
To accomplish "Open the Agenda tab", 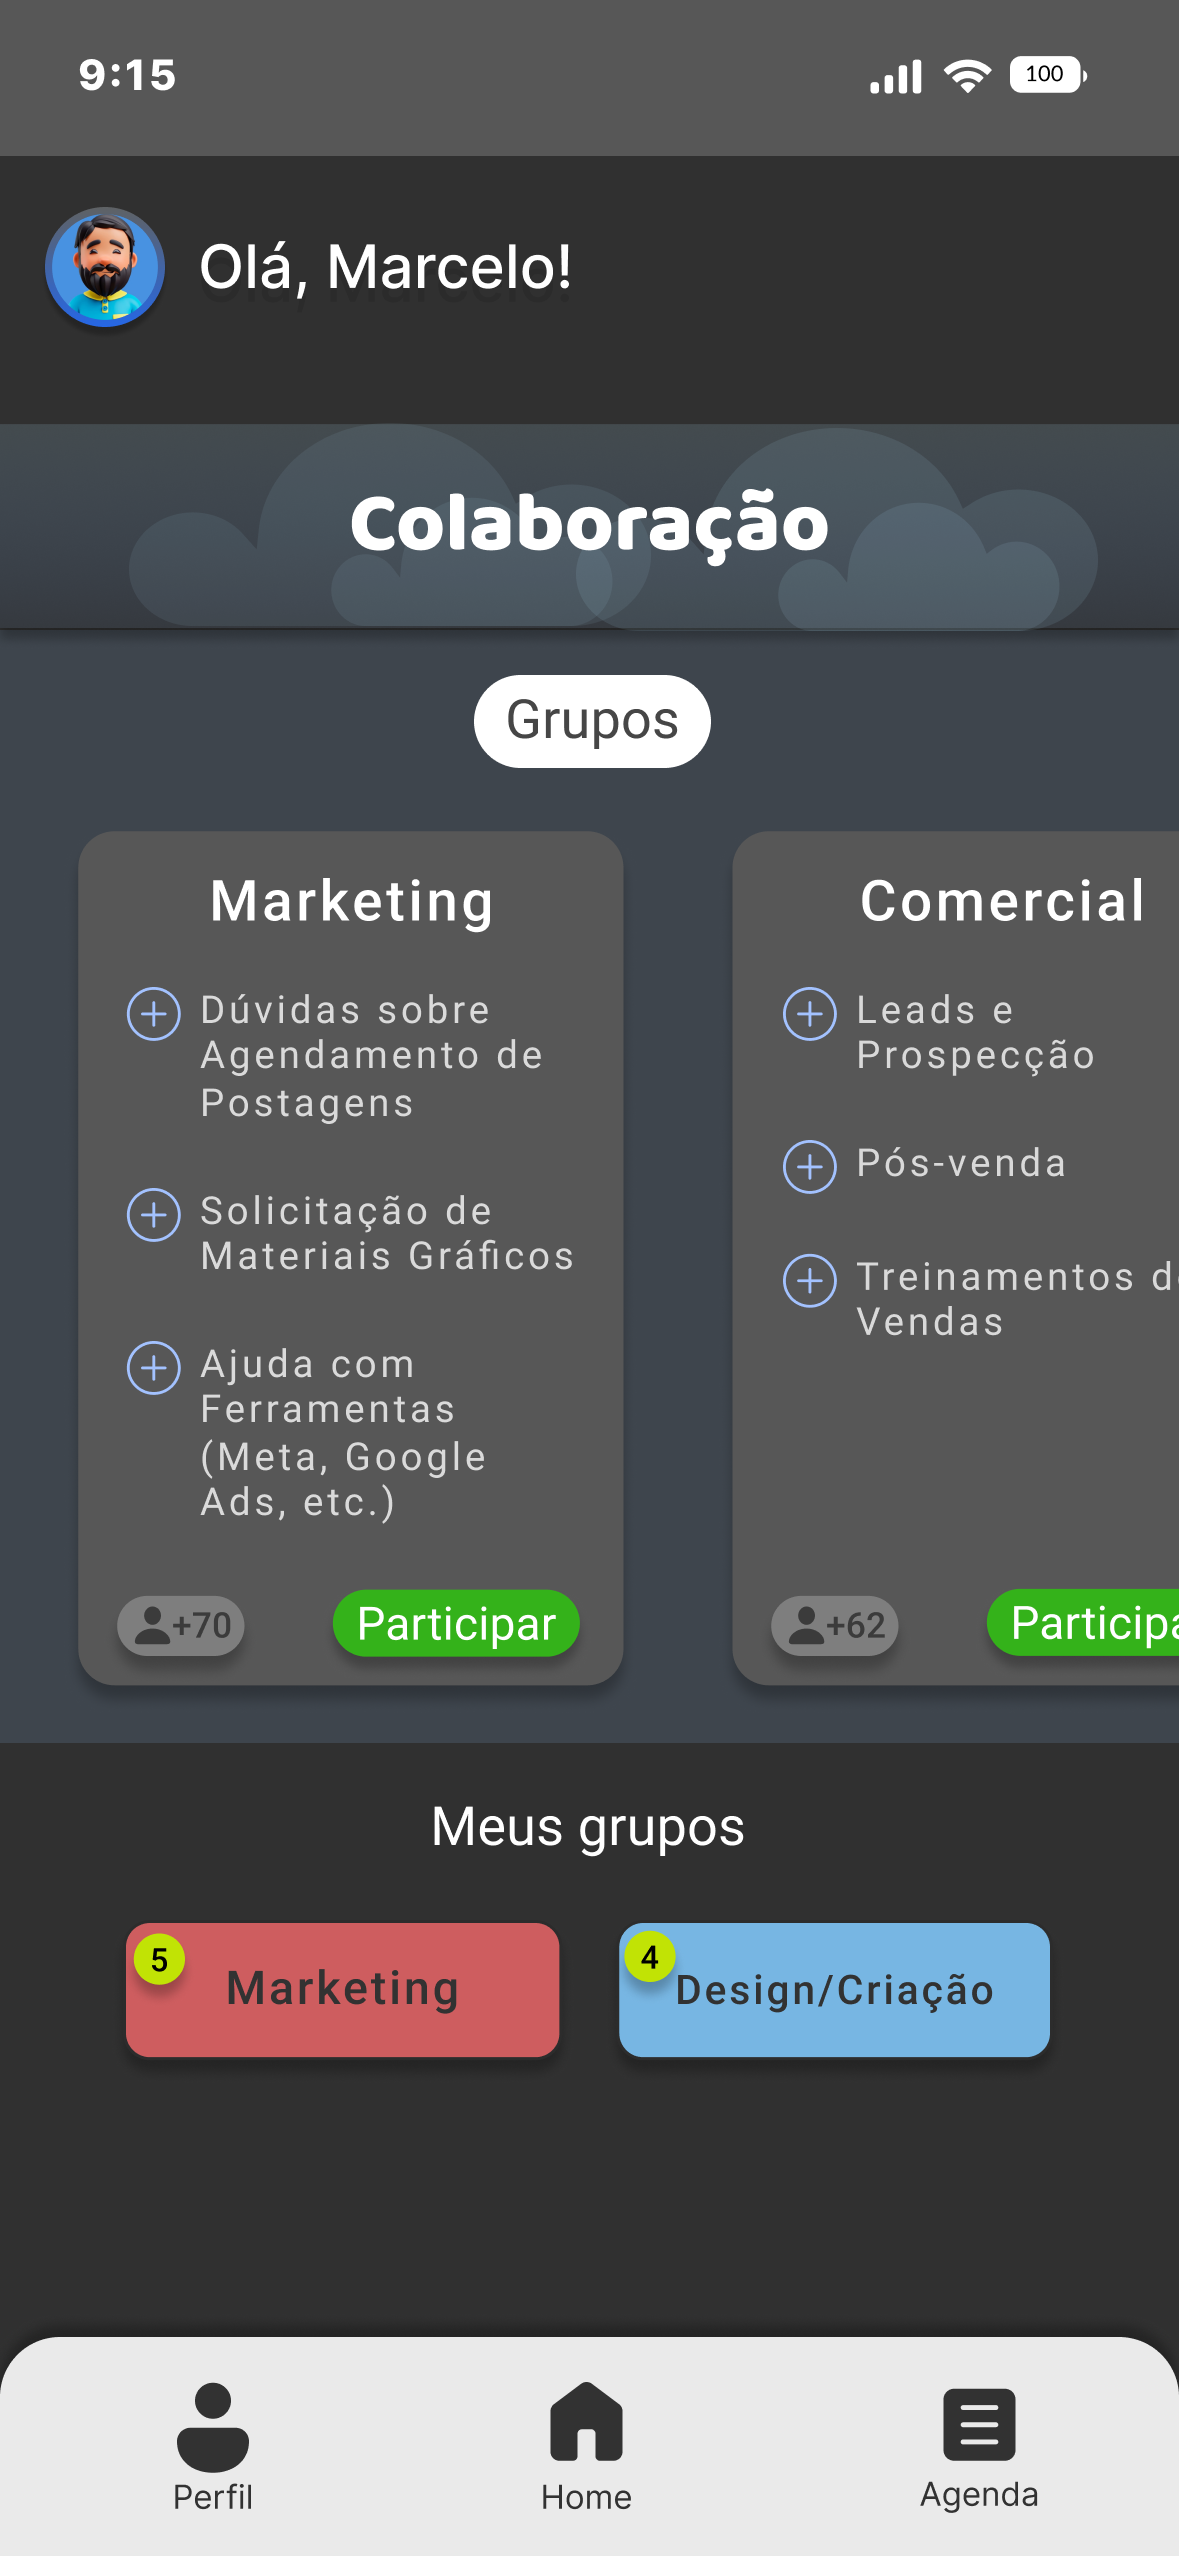I will pyautogui.click(x=979, y=2446).
